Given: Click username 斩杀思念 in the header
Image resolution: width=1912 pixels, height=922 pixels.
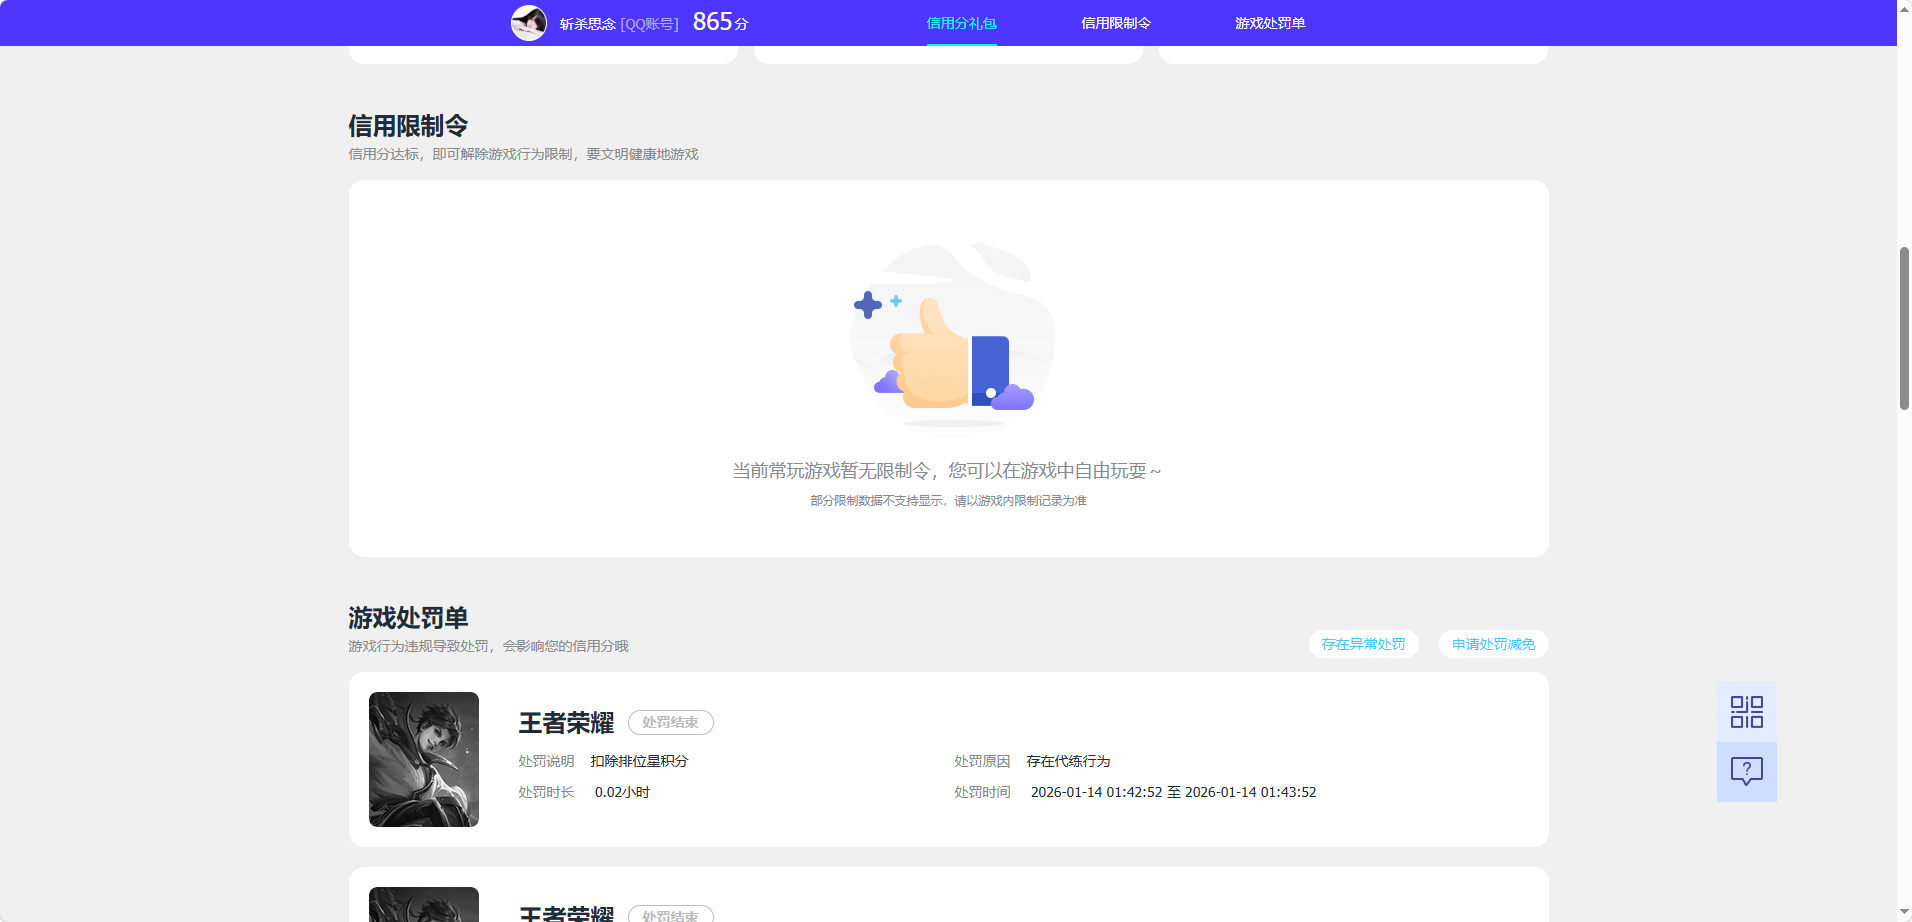Looking at the screenshot, I should (x=588, y=23).
